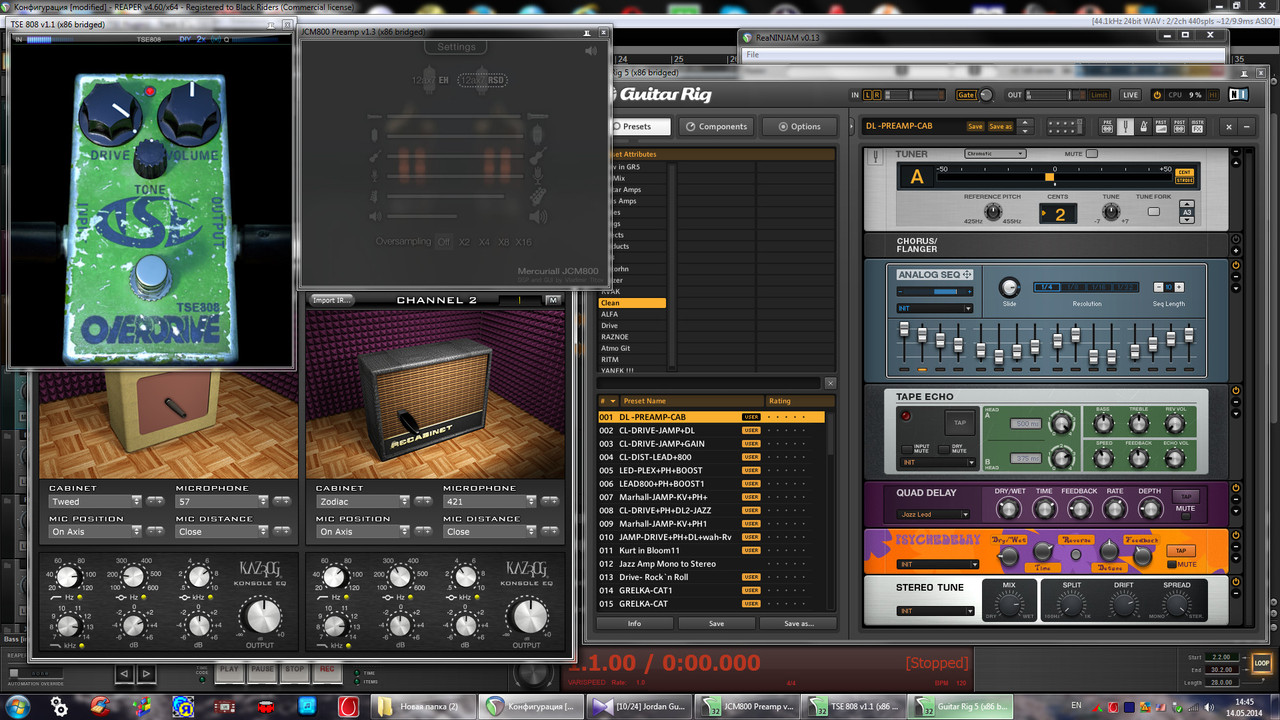Power off the Psychedelay module
The height and width of the screenshot is (720, 1280).
point(1236,536)
